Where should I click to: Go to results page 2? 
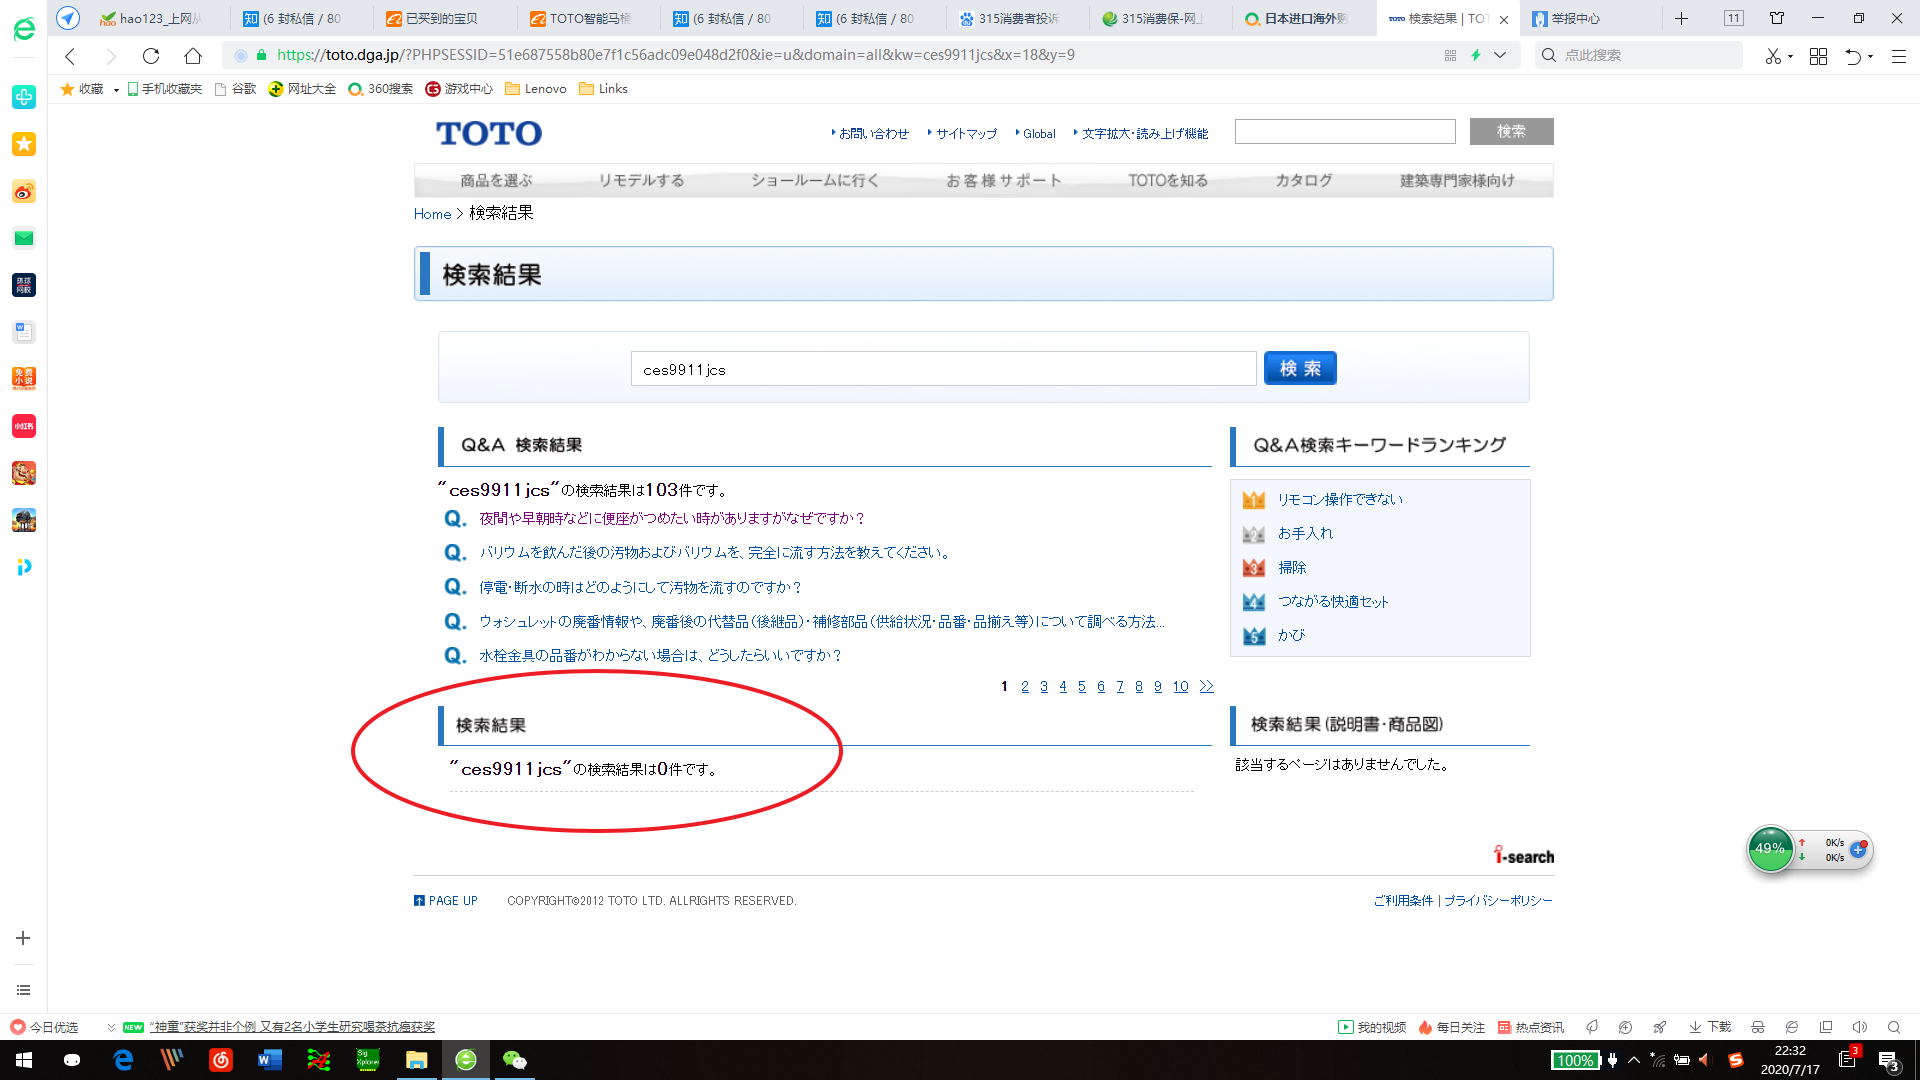tap(1024, 687)
